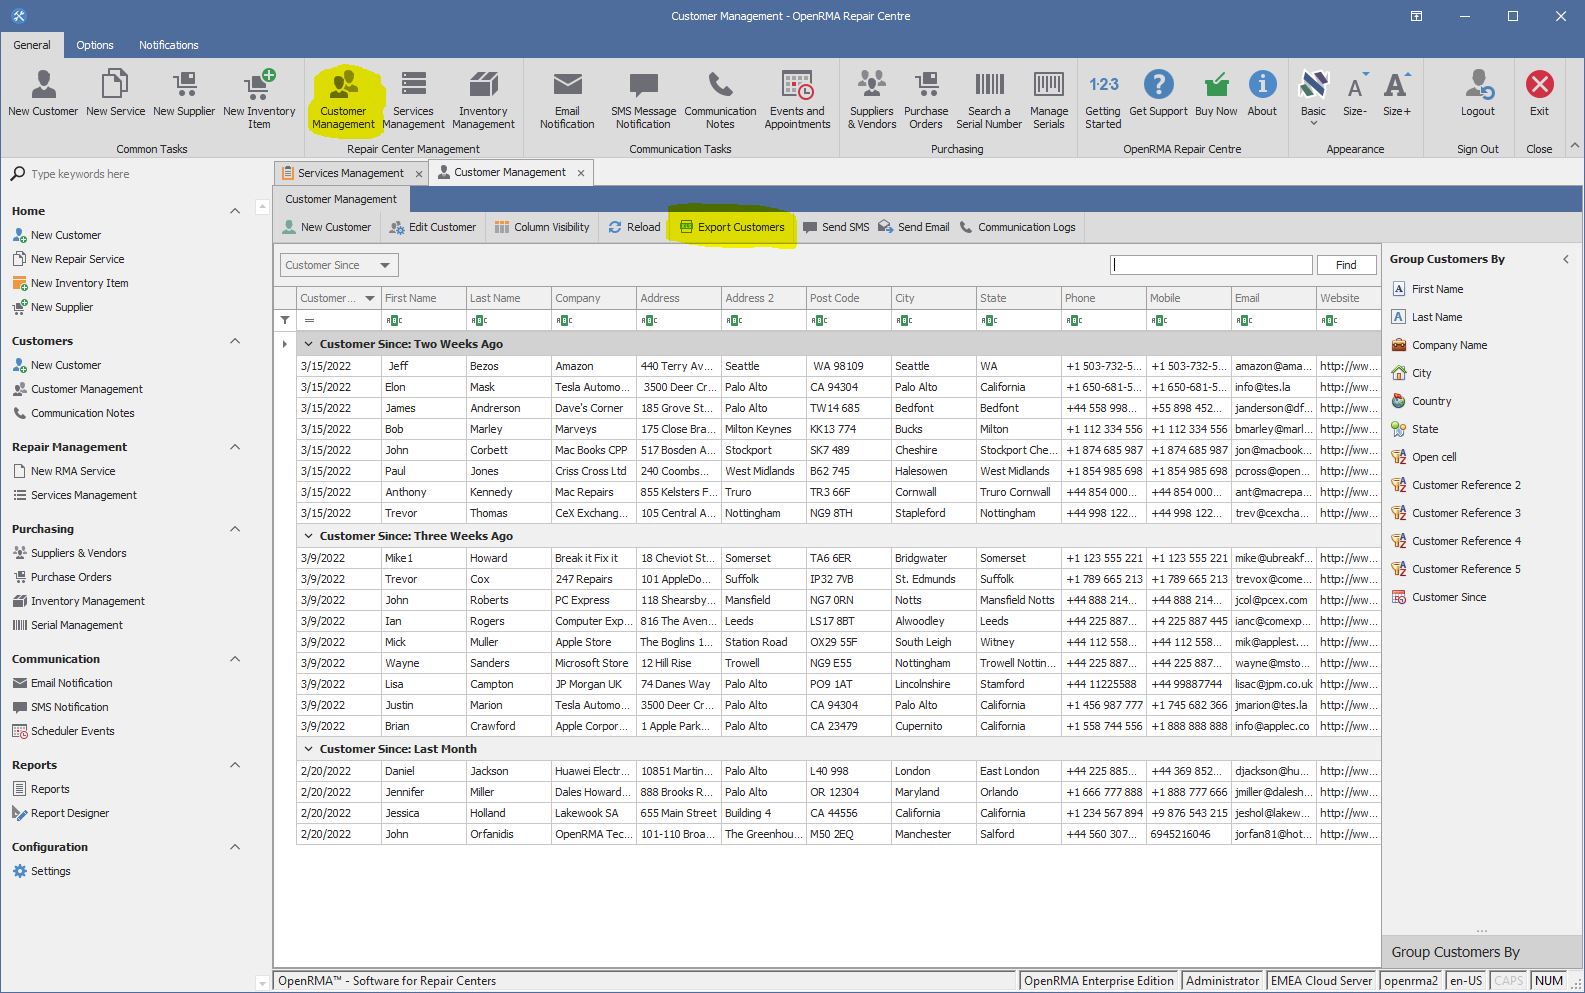The width and height of the screenshot is (1585, 993).
Task: Click Send Email toolbar button
Action: [914, 227]
